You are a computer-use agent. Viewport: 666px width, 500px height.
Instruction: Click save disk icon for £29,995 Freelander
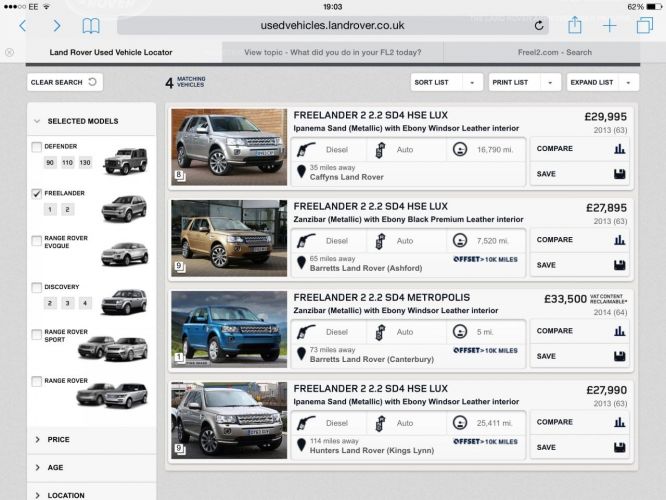(x=620, y=174)
